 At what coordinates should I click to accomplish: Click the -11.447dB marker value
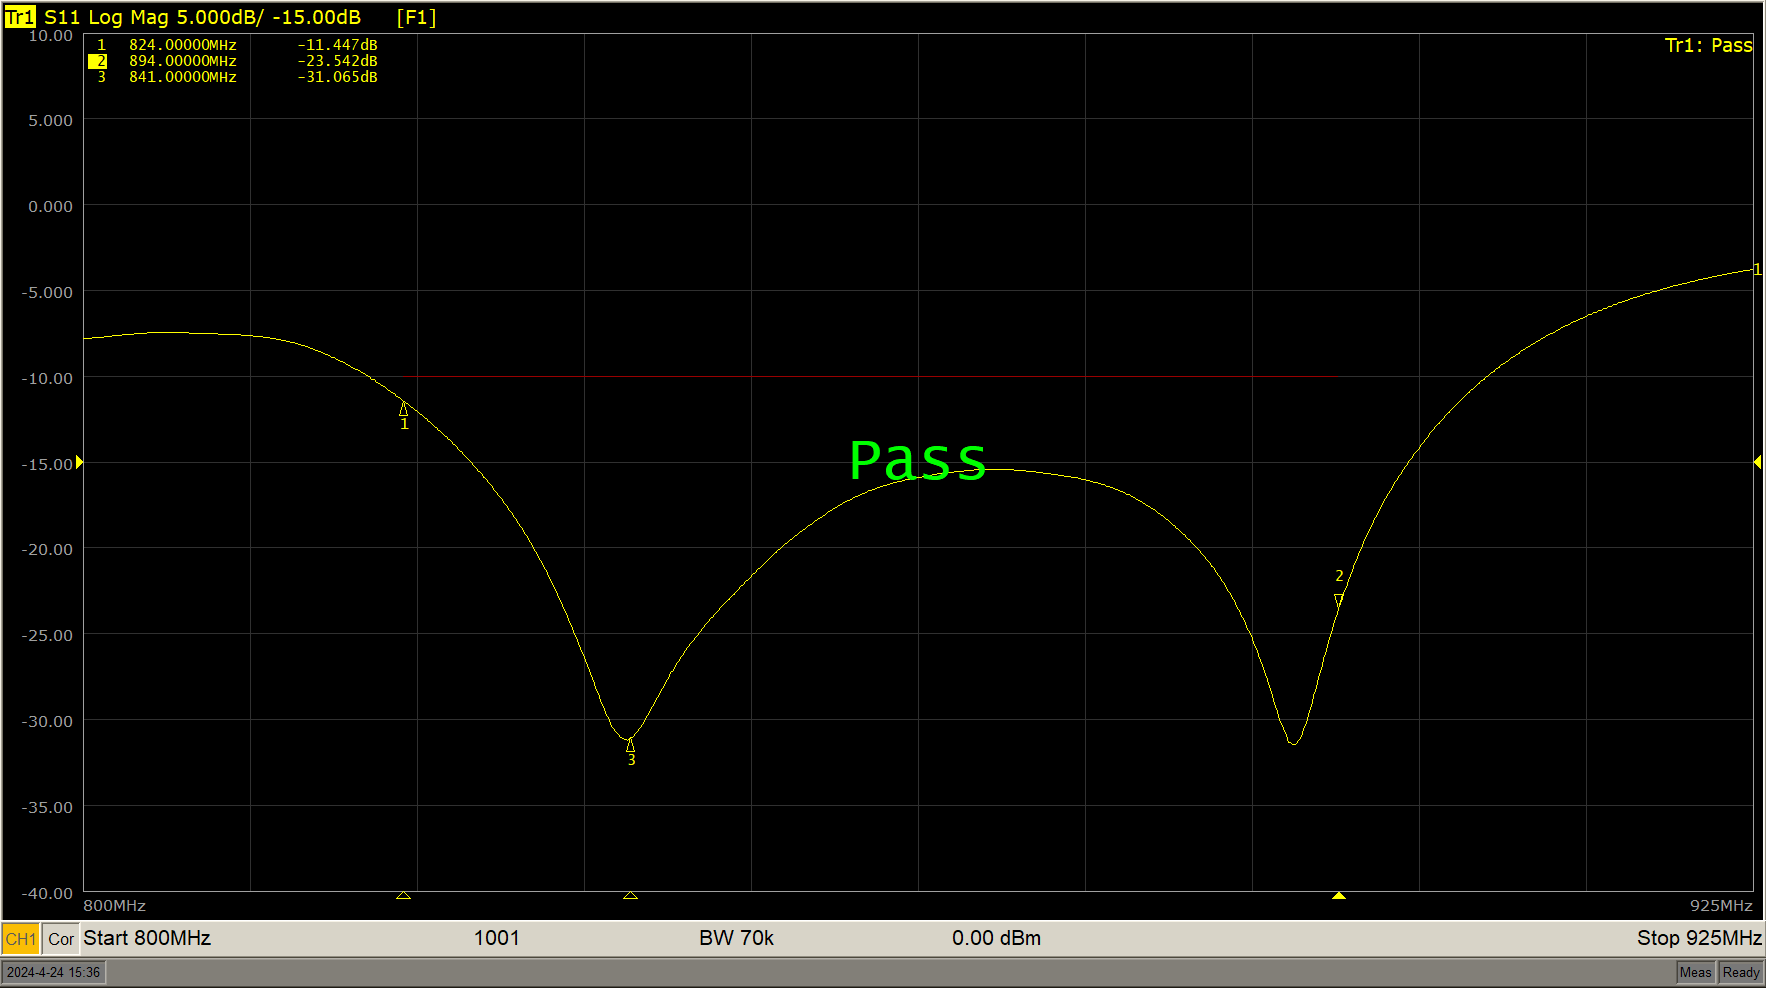tap(338, 45)
